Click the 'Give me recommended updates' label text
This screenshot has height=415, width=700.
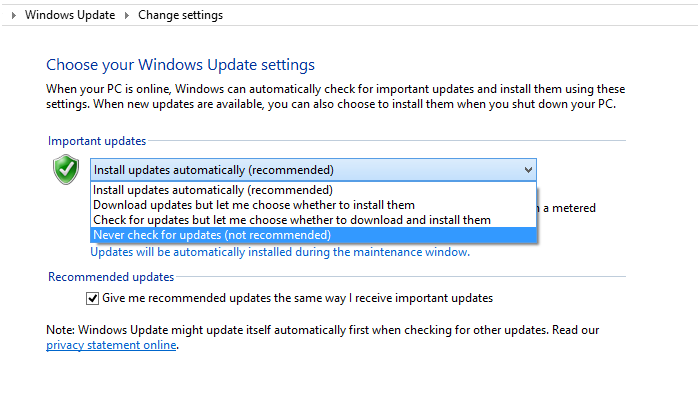tap(297, 298)
